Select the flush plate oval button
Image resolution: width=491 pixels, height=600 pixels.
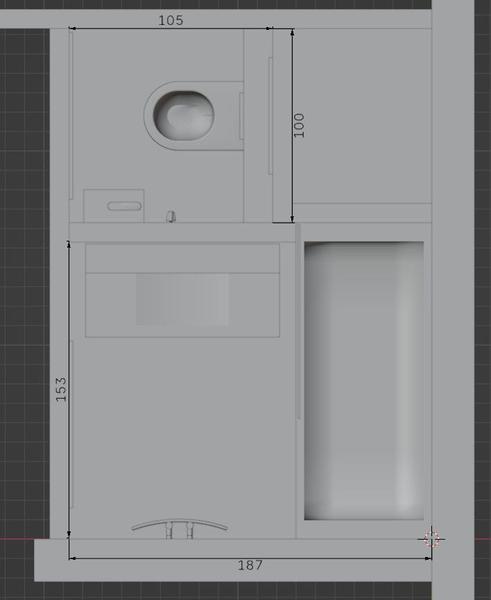[x=124, y=206]
